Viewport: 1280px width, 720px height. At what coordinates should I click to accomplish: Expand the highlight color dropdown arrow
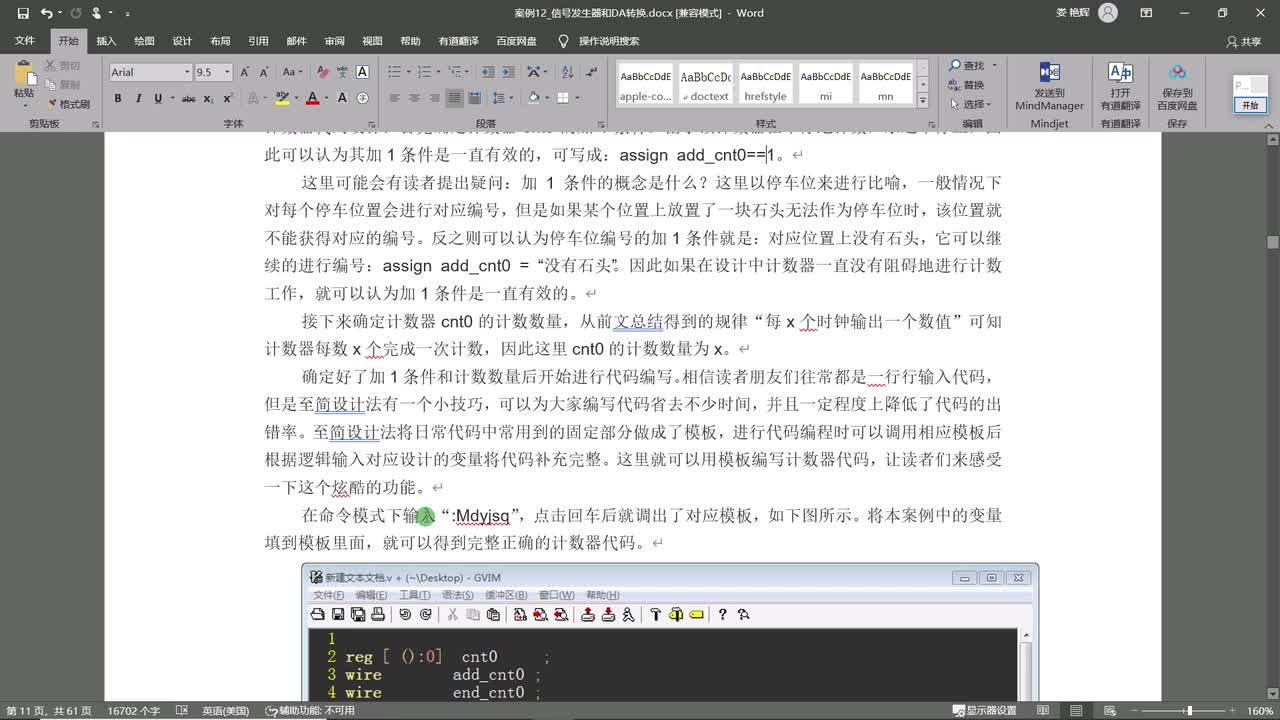[296, 98]
